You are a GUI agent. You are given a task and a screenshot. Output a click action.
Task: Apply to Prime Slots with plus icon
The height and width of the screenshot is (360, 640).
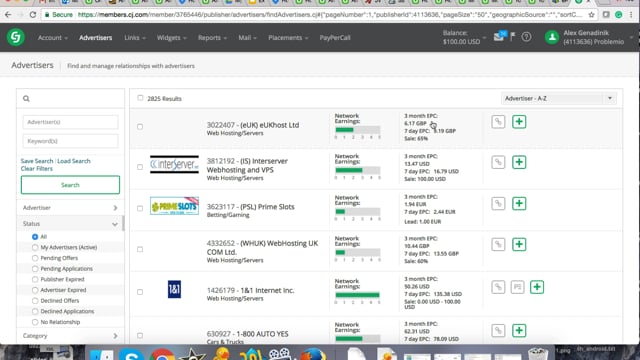519,203
